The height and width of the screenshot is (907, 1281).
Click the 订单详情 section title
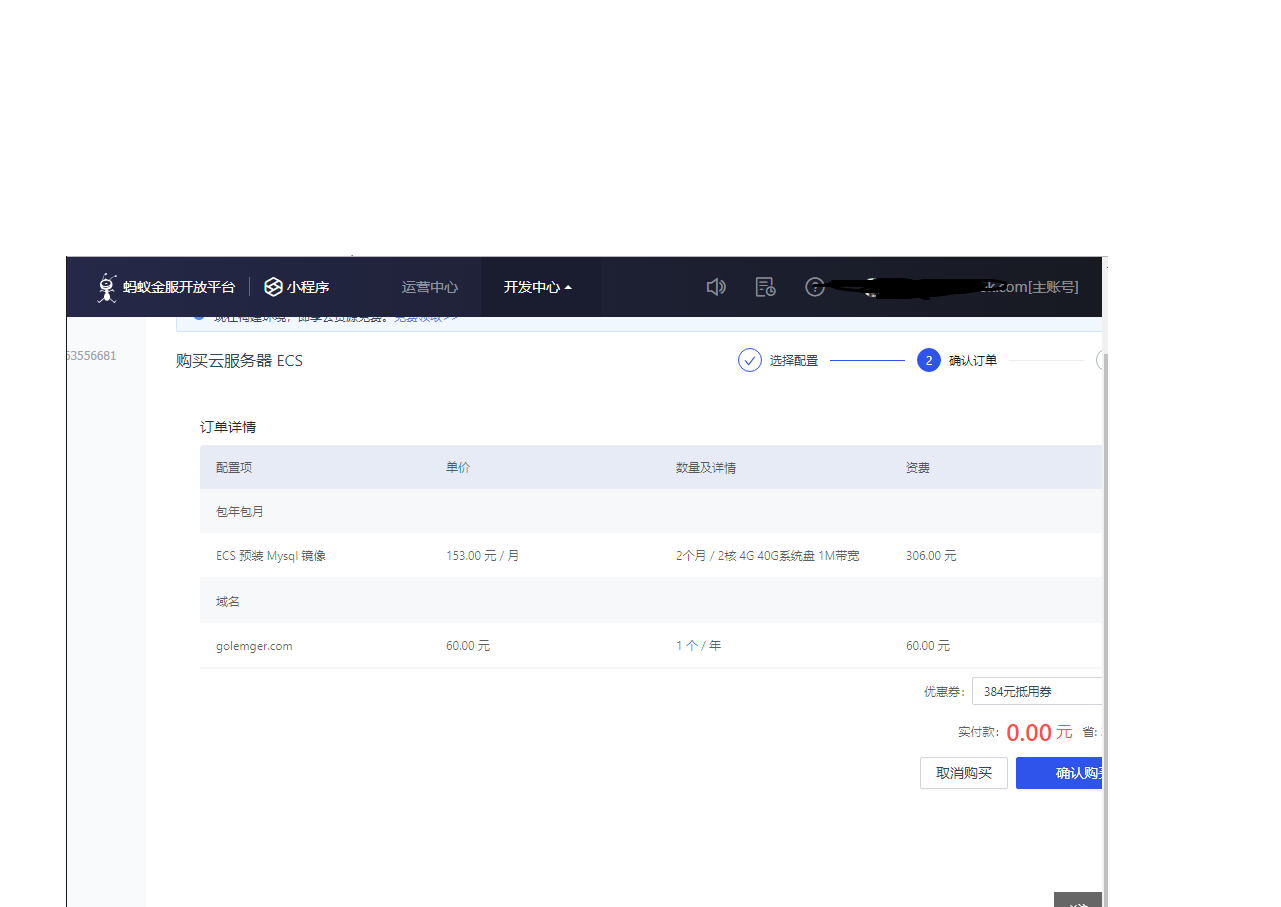[x=228, y=427]
